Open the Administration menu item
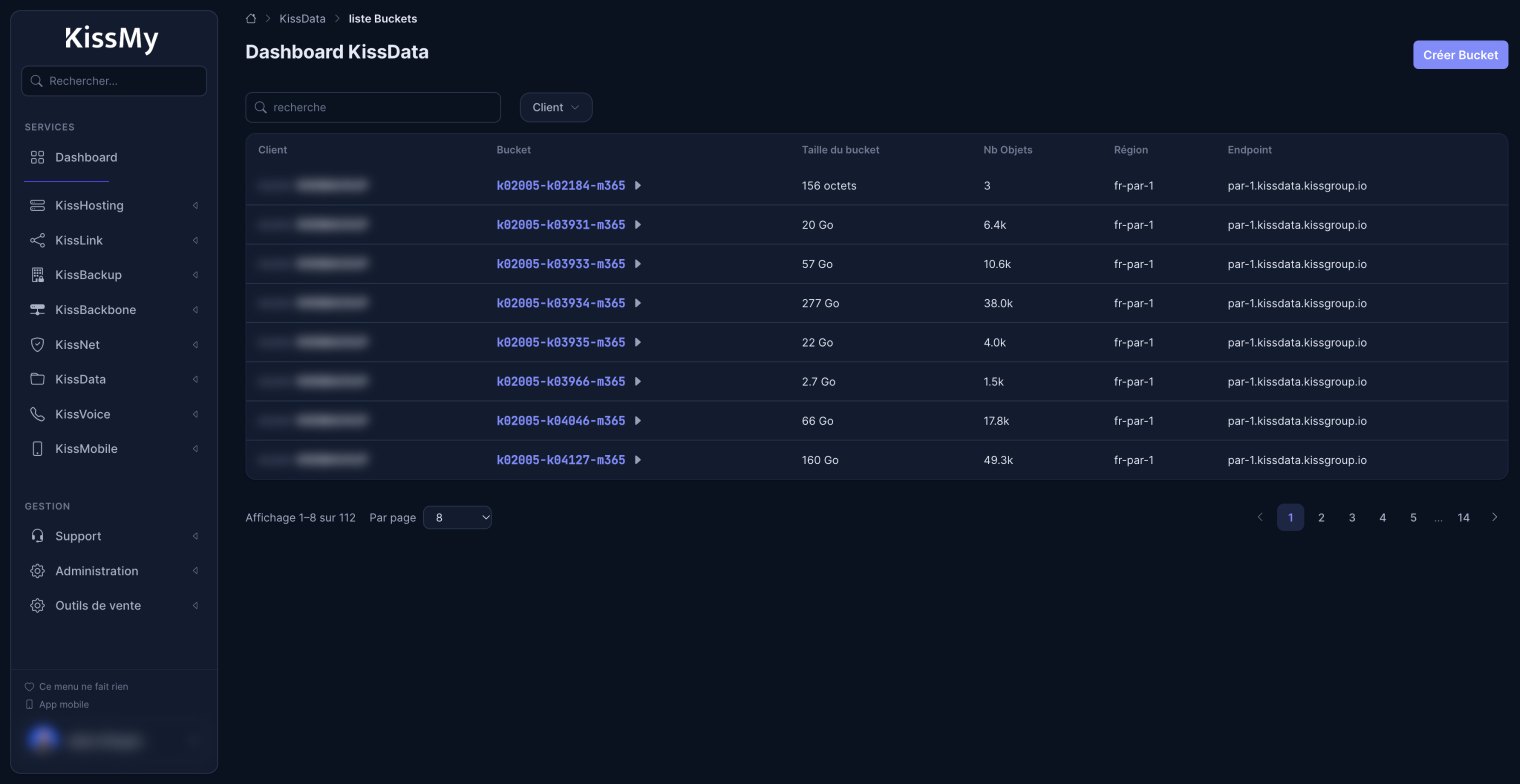 [114, 571]
